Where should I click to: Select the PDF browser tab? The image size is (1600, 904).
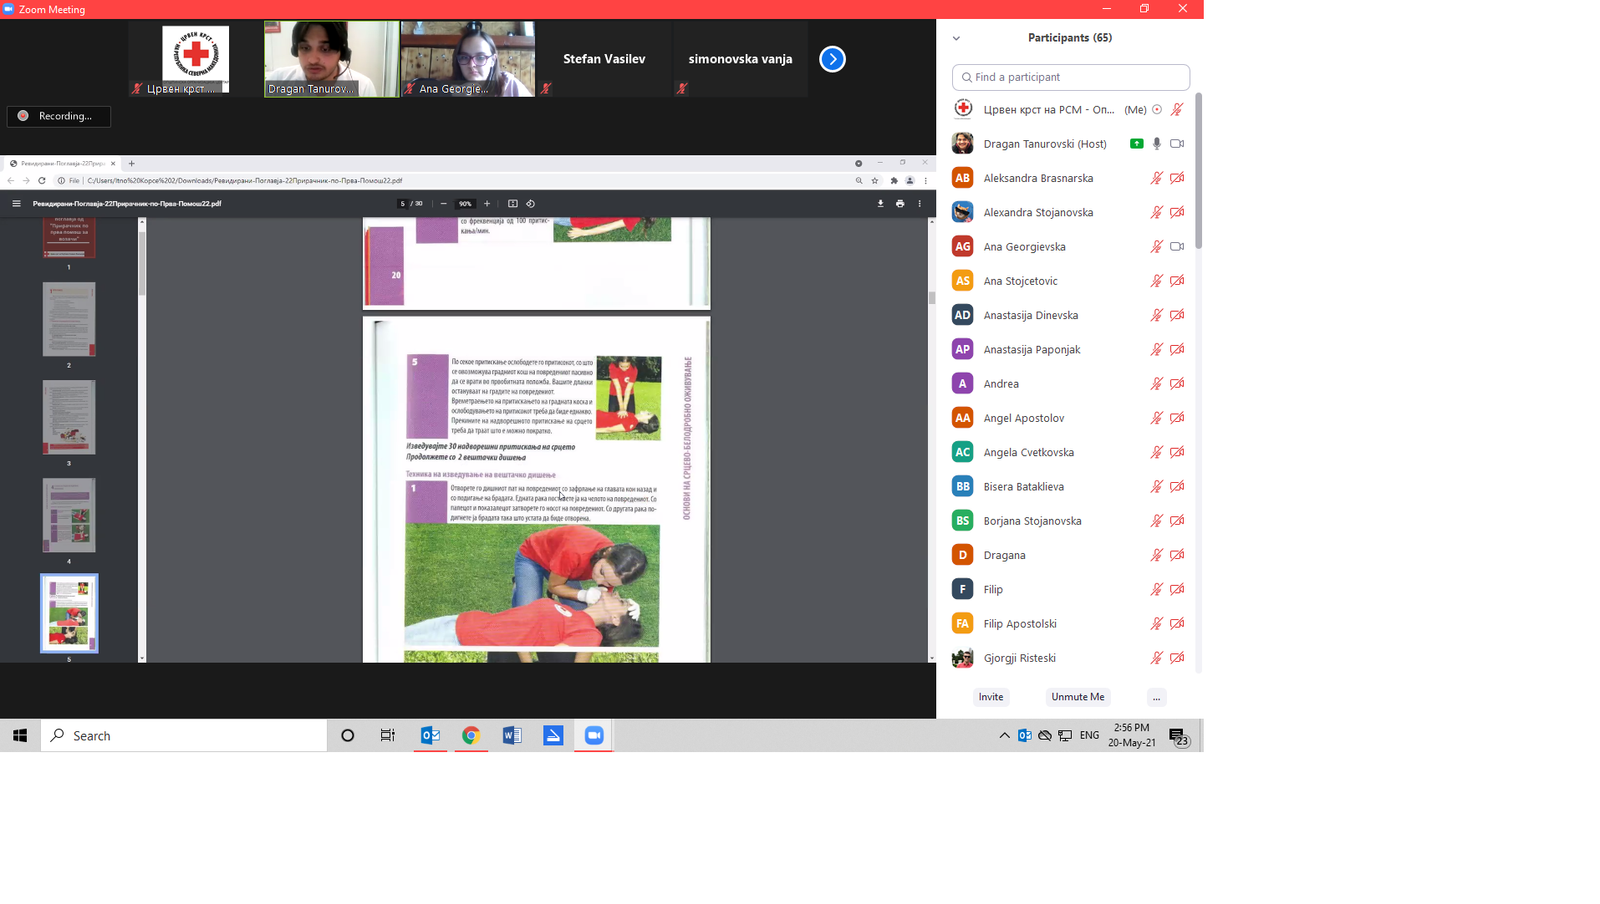62,163
